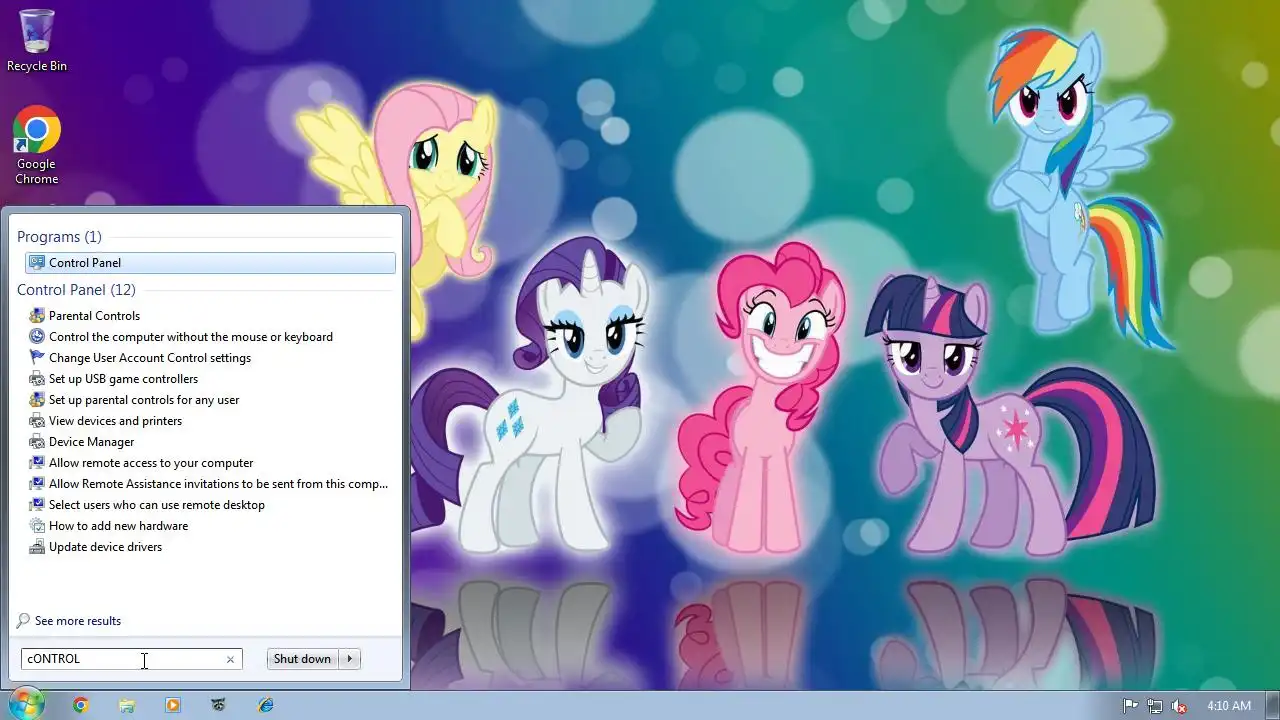Viewport: 1280px width, 720px height.
Task: Click the Parental Controls icon
Action: pyautogui.click(x=37, y=316)
